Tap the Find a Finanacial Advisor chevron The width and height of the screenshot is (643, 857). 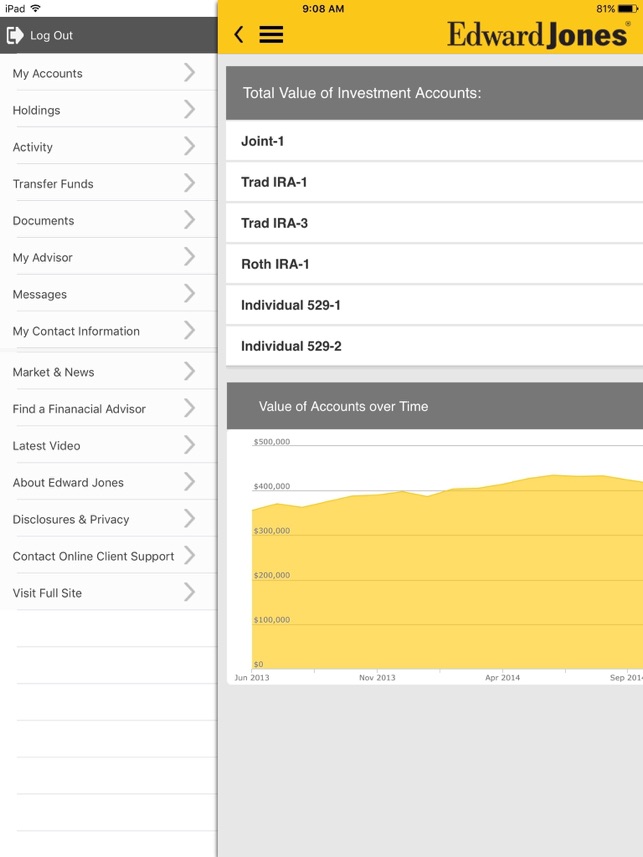189,408
